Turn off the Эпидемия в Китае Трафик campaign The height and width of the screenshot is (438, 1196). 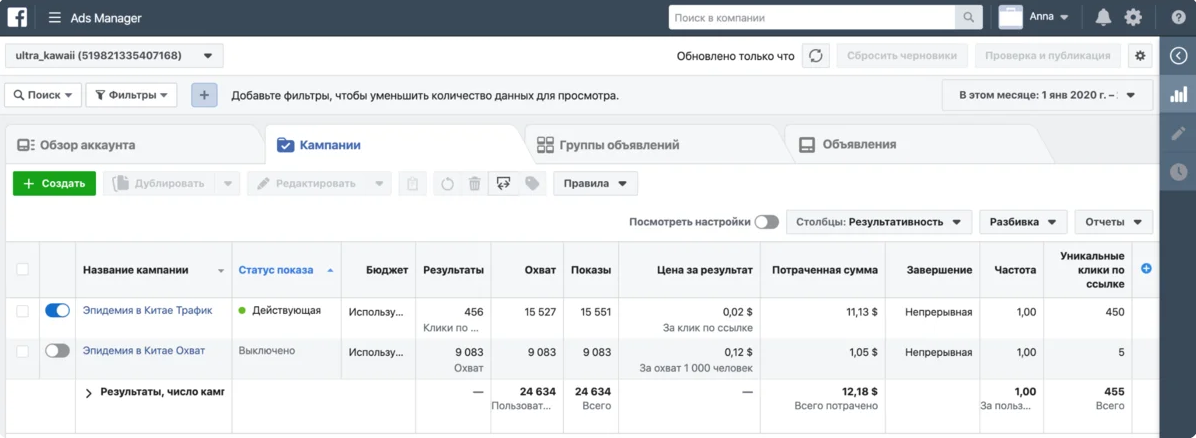(57, 311)
